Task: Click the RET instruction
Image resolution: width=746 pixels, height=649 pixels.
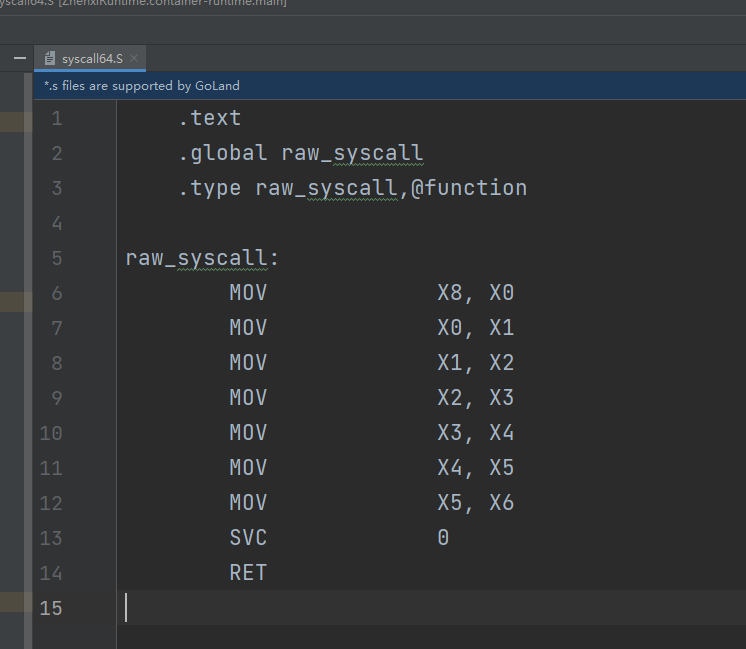Action: click(x=248, y=573)
